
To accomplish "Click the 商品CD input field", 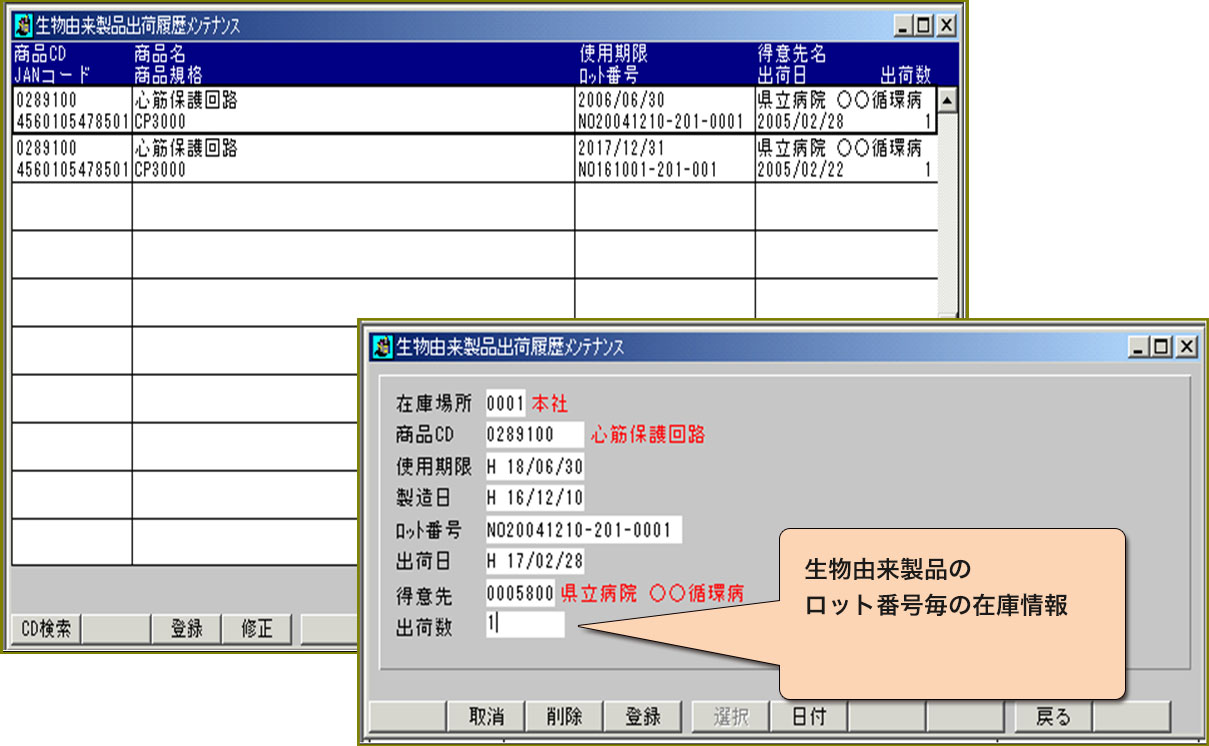I will tap(533, 435).
